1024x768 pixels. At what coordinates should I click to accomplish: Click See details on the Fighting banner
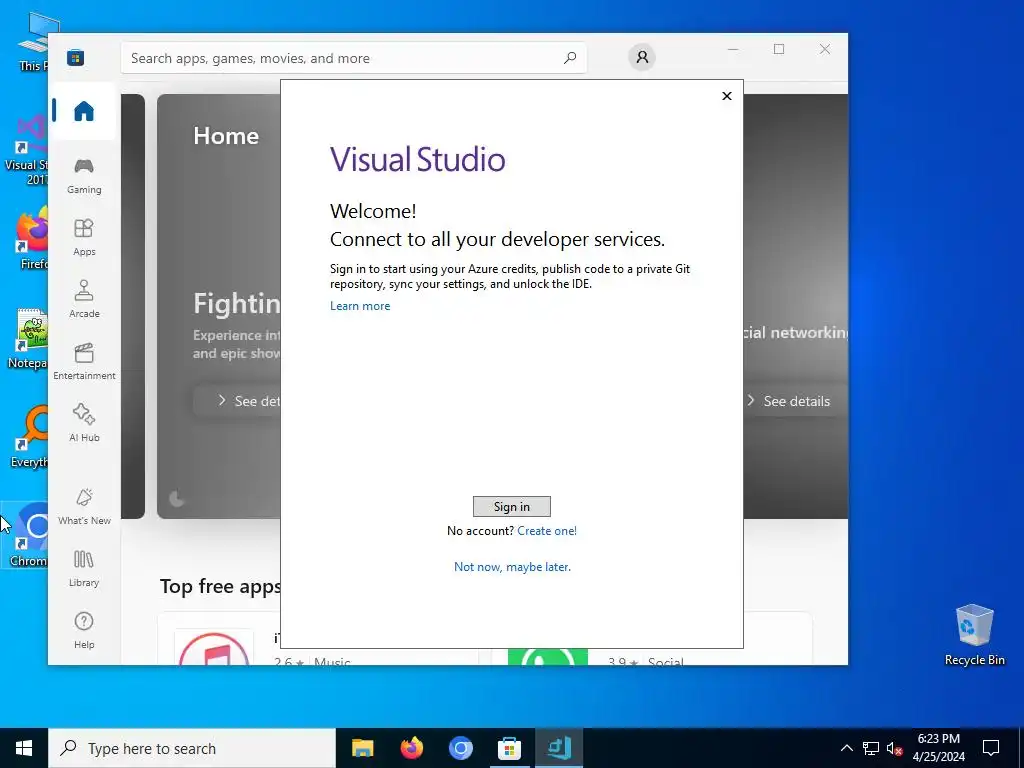pyautogui.click(x=237, y=401)
